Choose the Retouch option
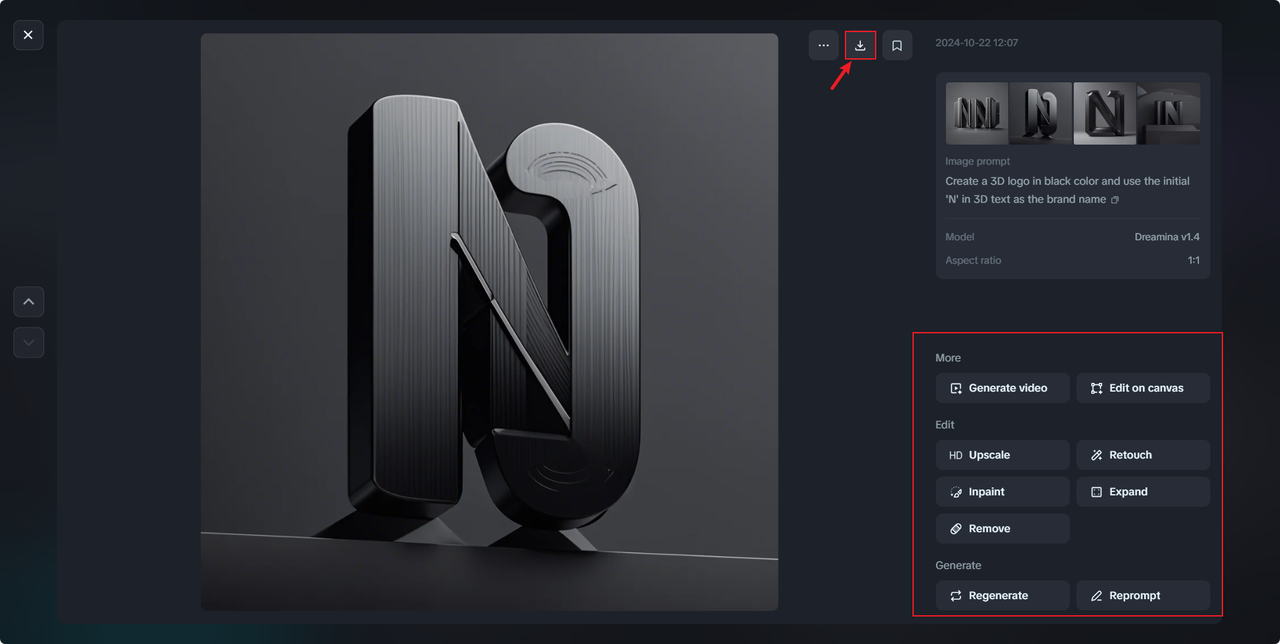 [x=1143, y=455]
